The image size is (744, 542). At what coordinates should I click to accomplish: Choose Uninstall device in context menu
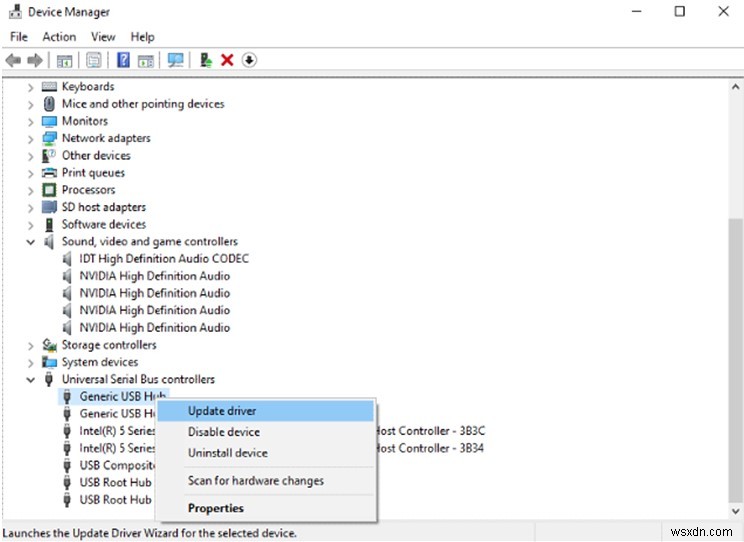pyautogui.click(x=266, y=453)
